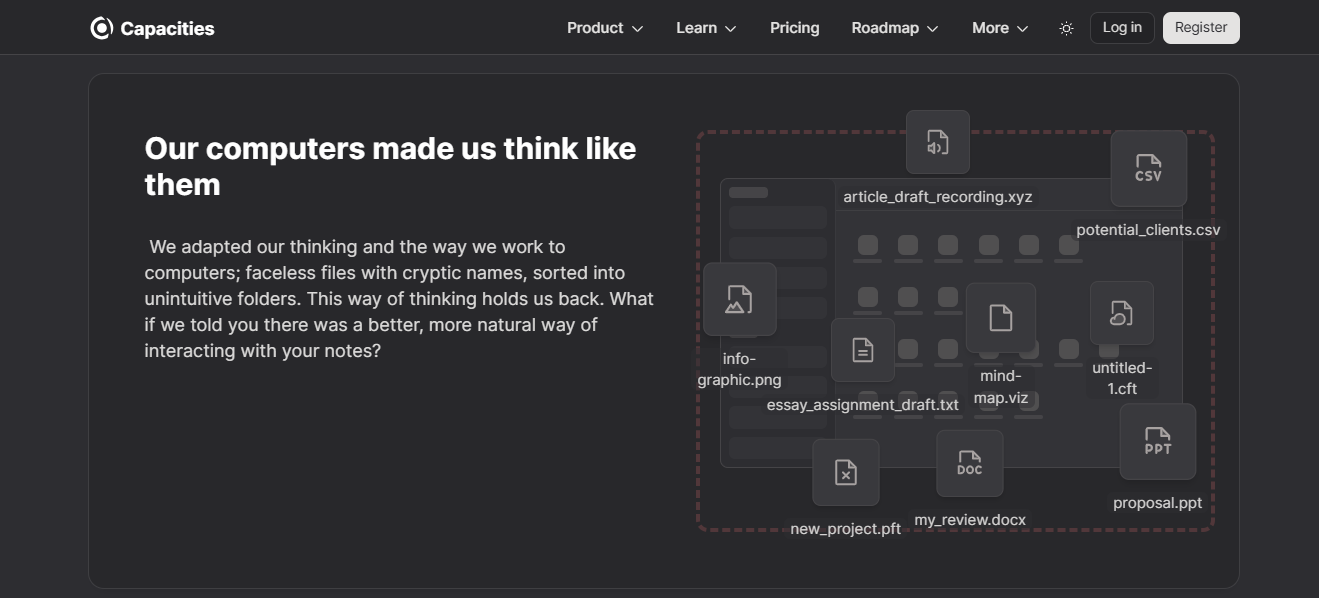Open the More dropdown menu

click(1000, 28)
